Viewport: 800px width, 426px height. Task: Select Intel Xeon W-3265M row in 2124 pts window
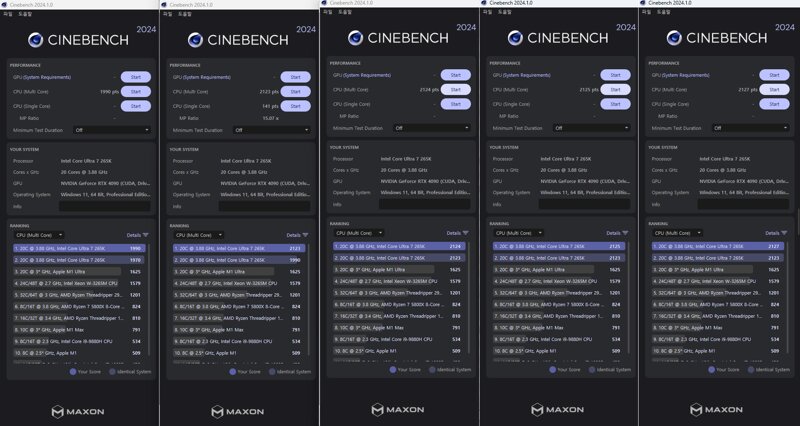(x=399, y=281)
